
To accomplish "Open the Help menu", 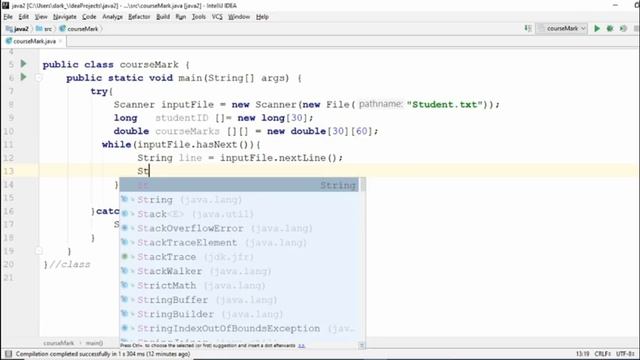I will coord(262,17).
